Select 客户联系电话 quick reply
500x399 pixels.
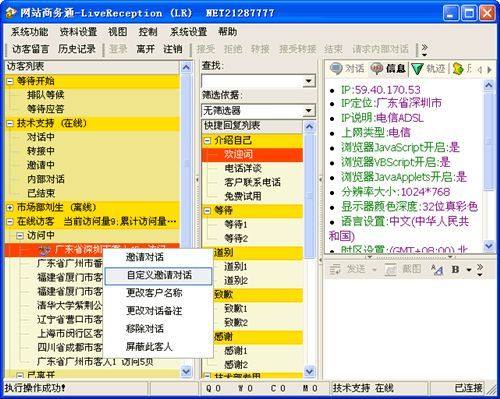click(252, 183)
